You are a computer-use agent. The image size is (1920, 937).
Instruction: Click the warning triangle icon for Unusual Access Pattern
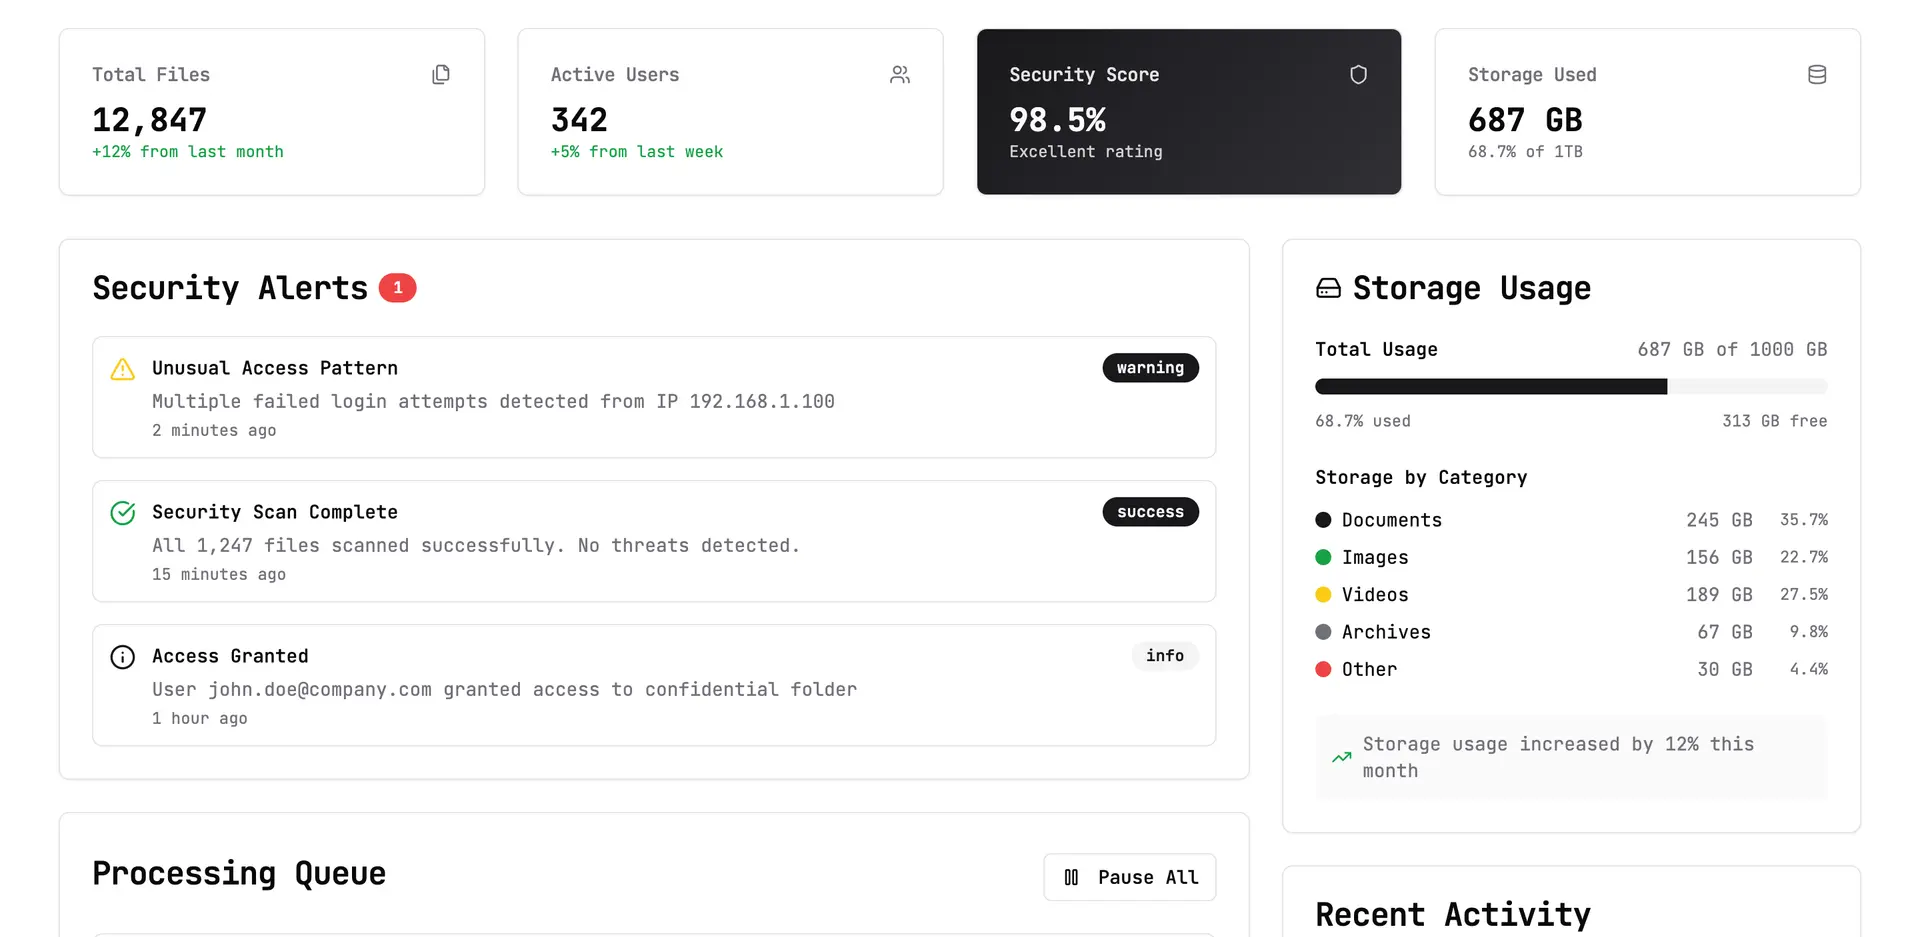click(x=123, y=369)
